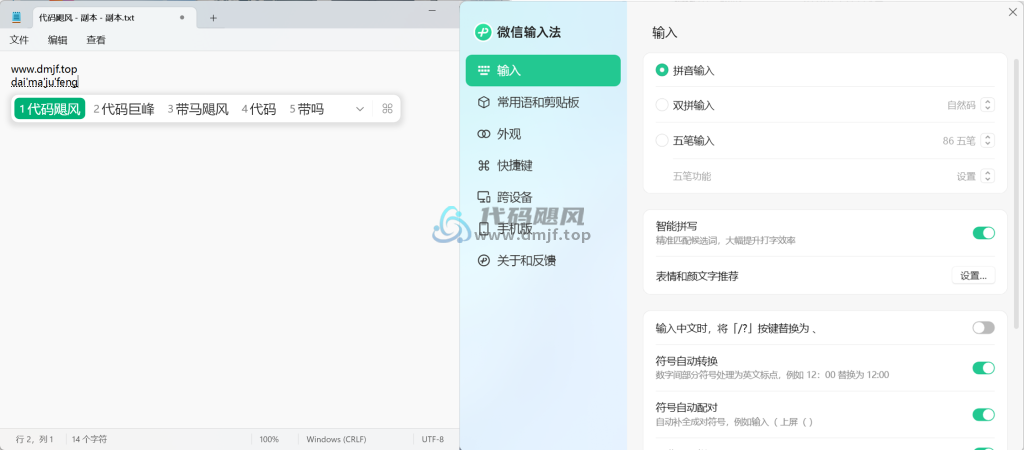Image resolution: width=1024 pixels, height=450 pixels.
Task: Toggle 符号自动转换 switch
Action: point(984,368)
